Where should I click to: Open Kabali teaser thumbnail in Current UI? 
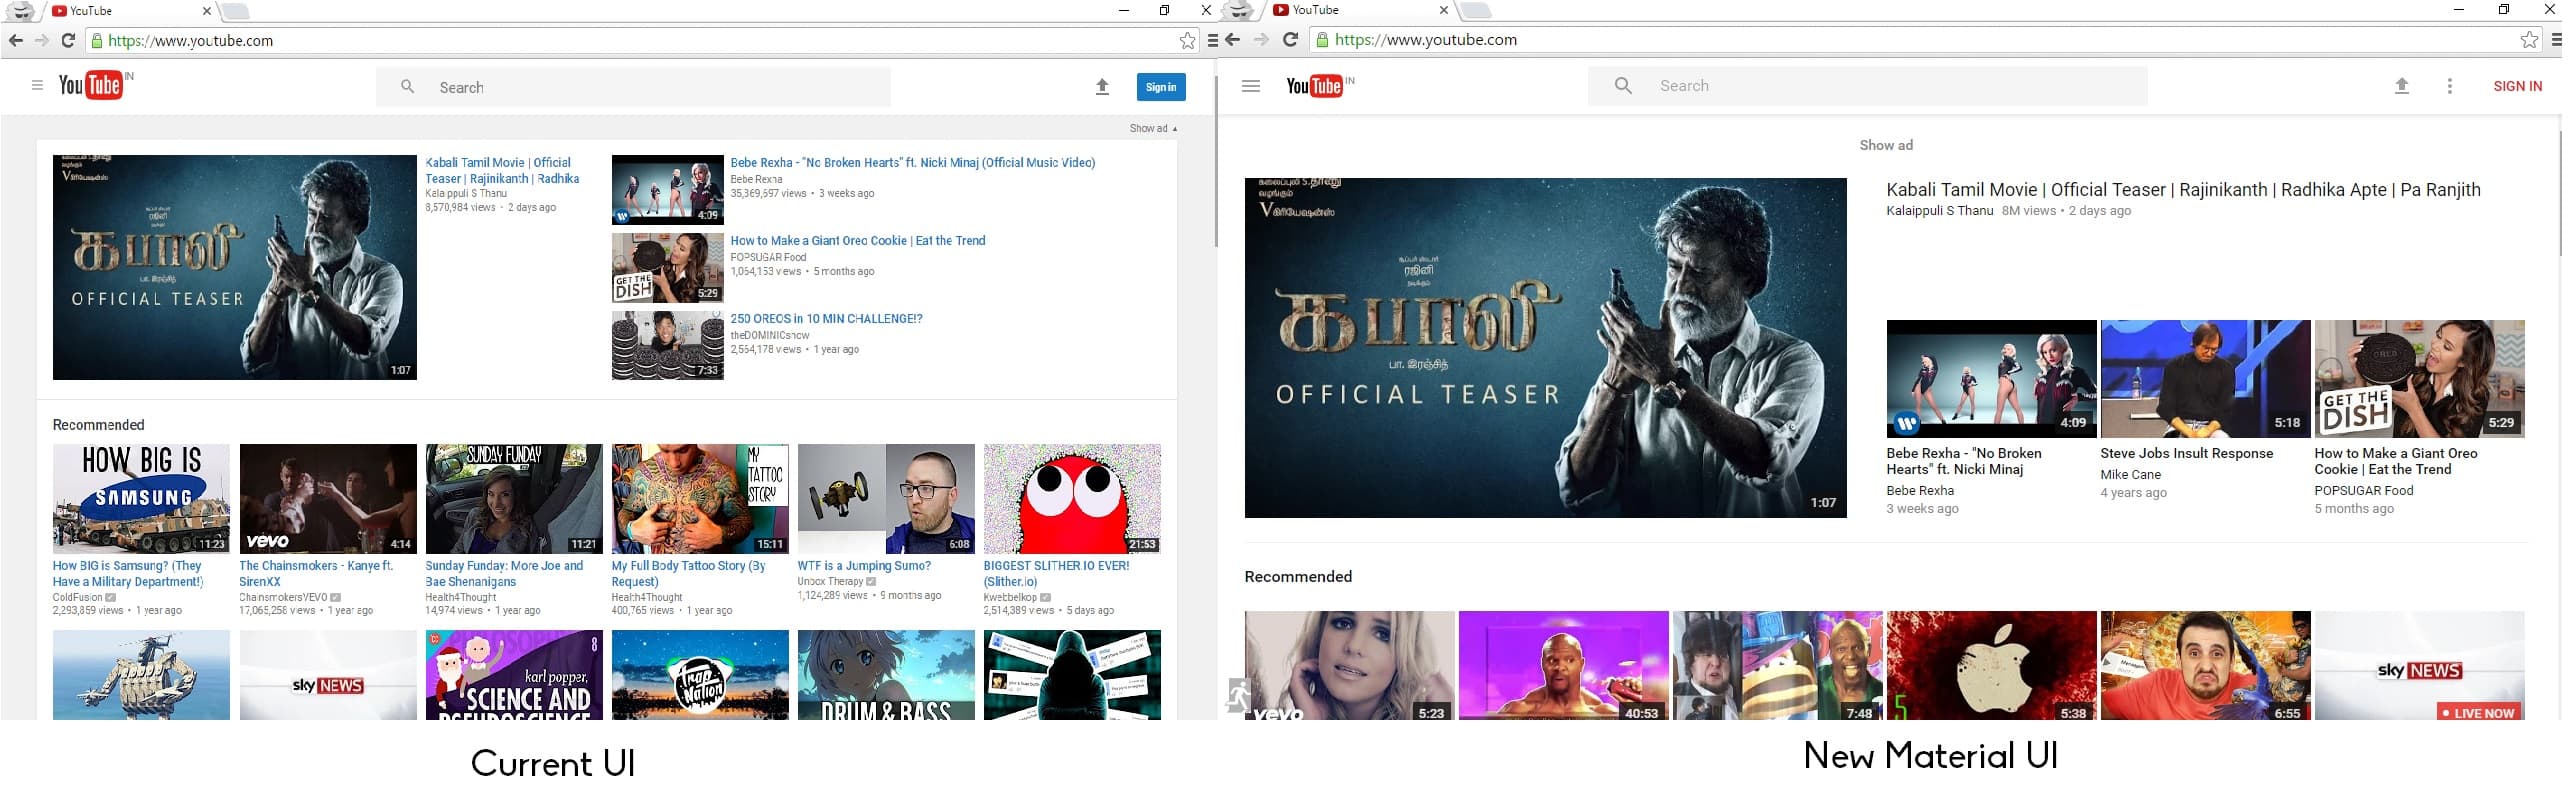[234, 267]
